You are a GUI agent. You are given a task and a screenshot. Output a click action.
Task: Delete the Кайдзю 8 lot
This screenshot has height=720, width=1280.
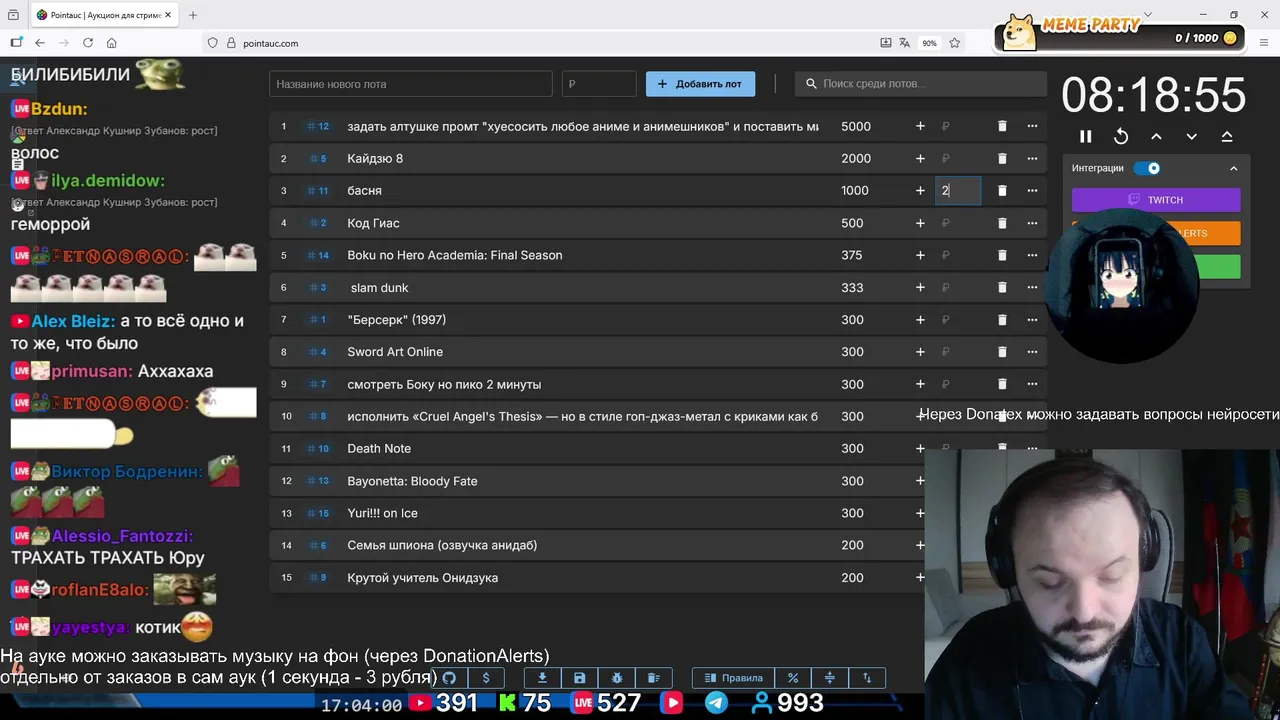tap(1002, 158)
